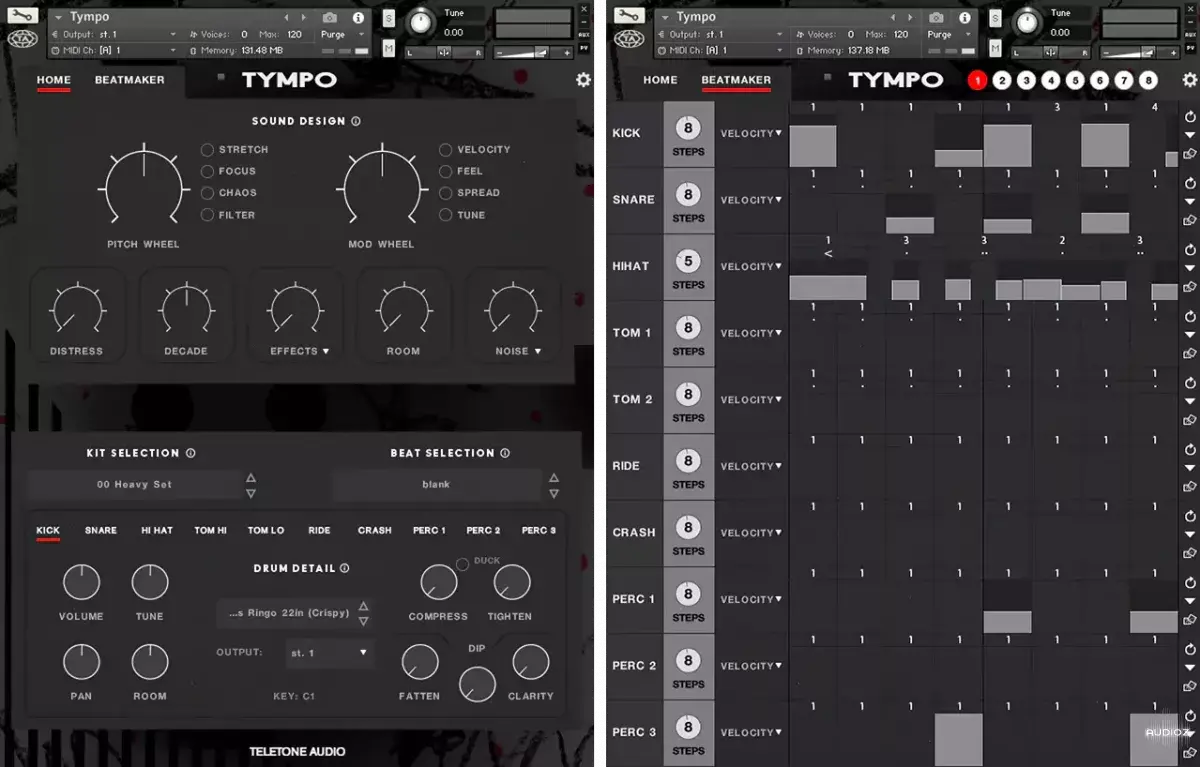
Task: Open settings gear in the left Home window
Action: [x=583, y=81]
